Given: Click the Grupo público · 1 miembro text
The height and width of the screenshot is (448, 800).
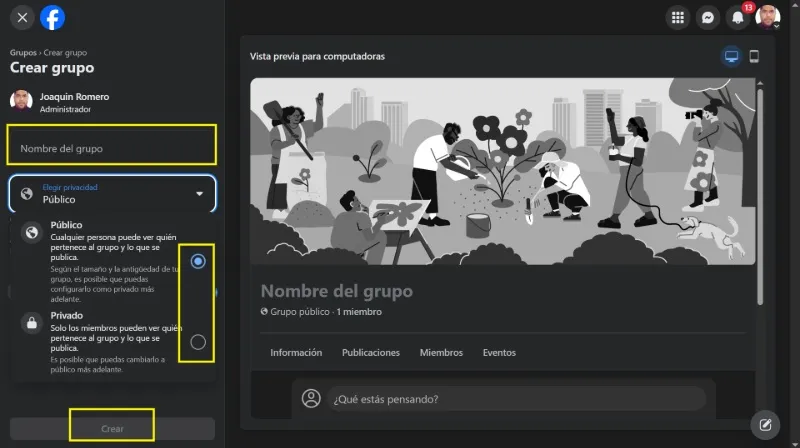Looking at the screenshot, I should coord(326,312).
